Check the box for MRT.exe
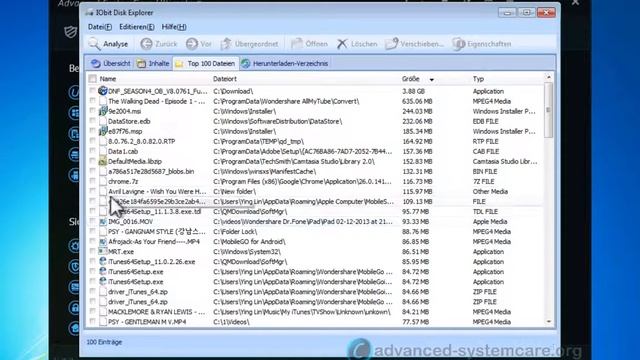Image resolution: width=640 pixels, height=360 pixels. 93,251
